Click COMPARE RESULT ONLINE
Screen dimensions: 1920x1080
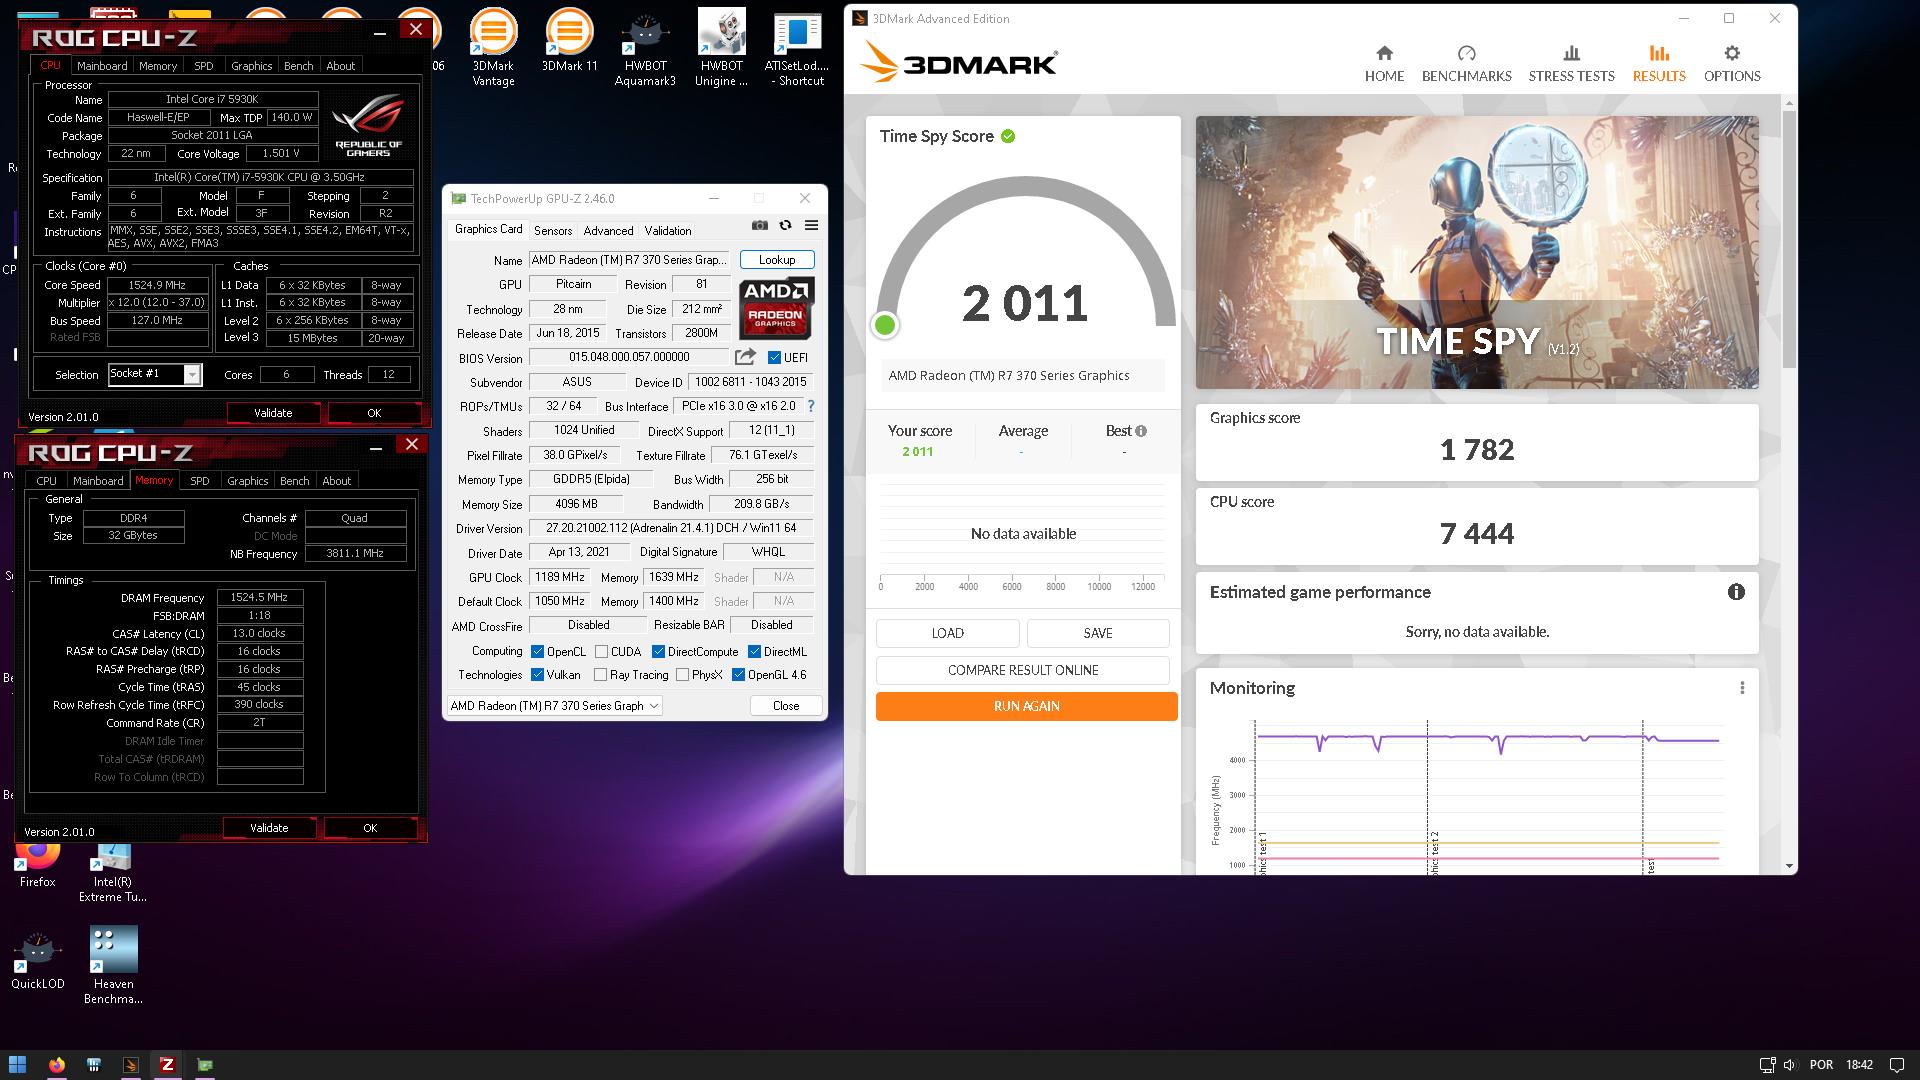pos(1023,670)
